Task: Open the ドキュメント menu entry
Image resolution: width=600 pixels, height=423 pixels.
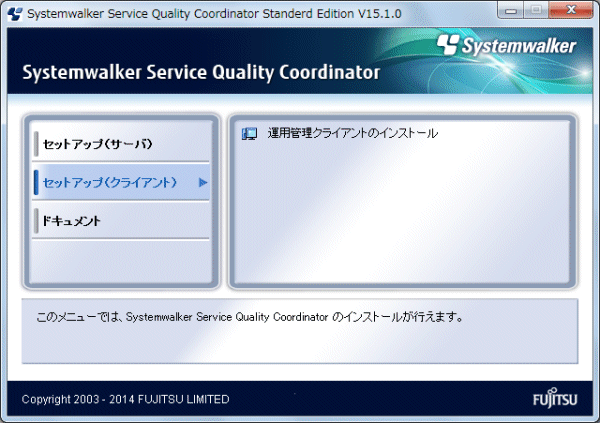Action: tap(121, 220)
